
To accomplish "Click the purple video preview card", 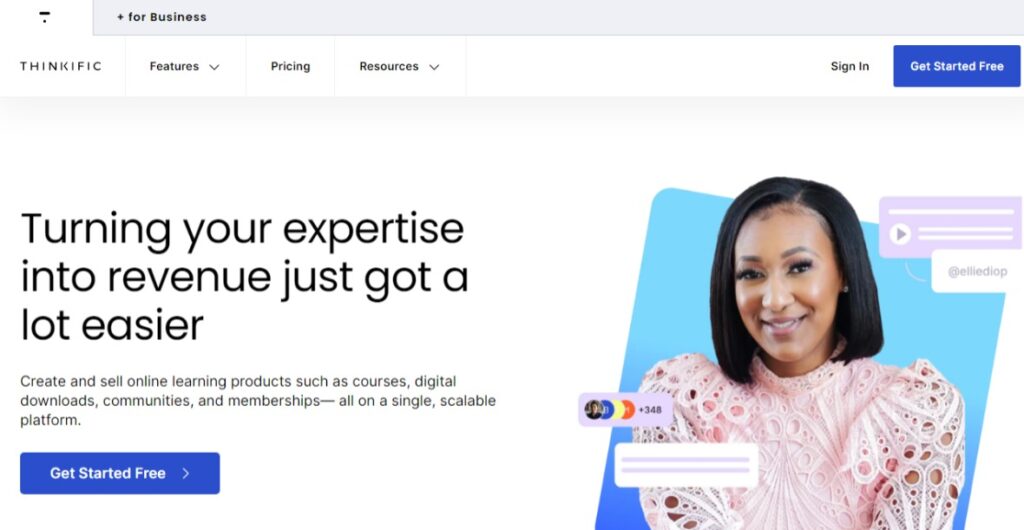I will [950, 227].
